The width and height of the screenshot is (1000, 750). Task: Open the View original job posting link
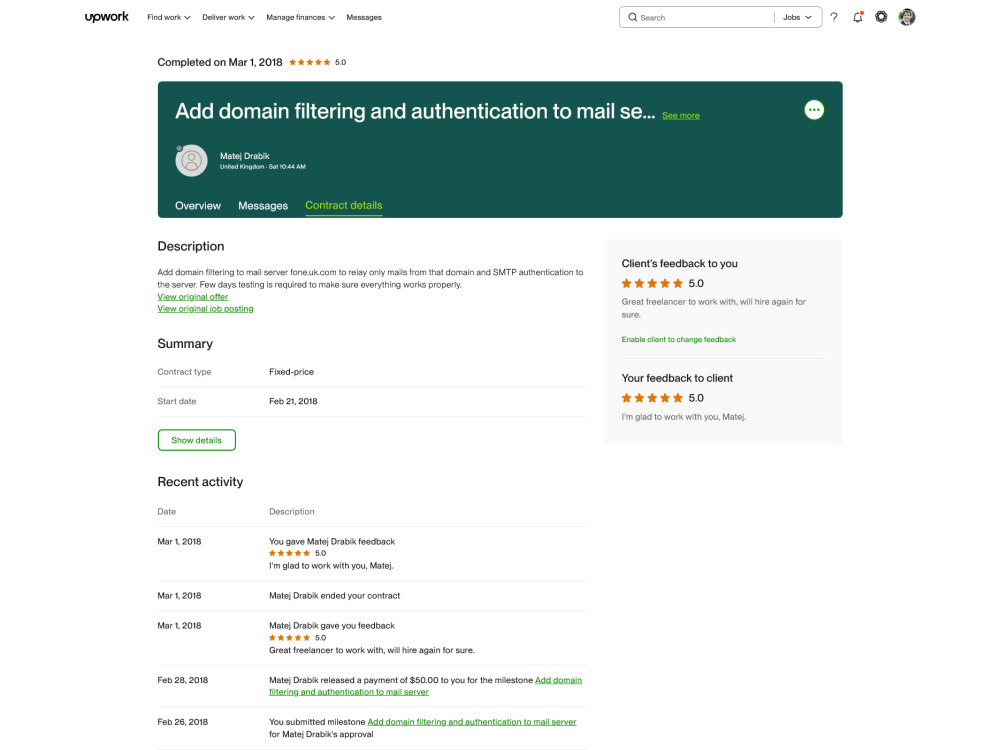click(x=205, y=309)
